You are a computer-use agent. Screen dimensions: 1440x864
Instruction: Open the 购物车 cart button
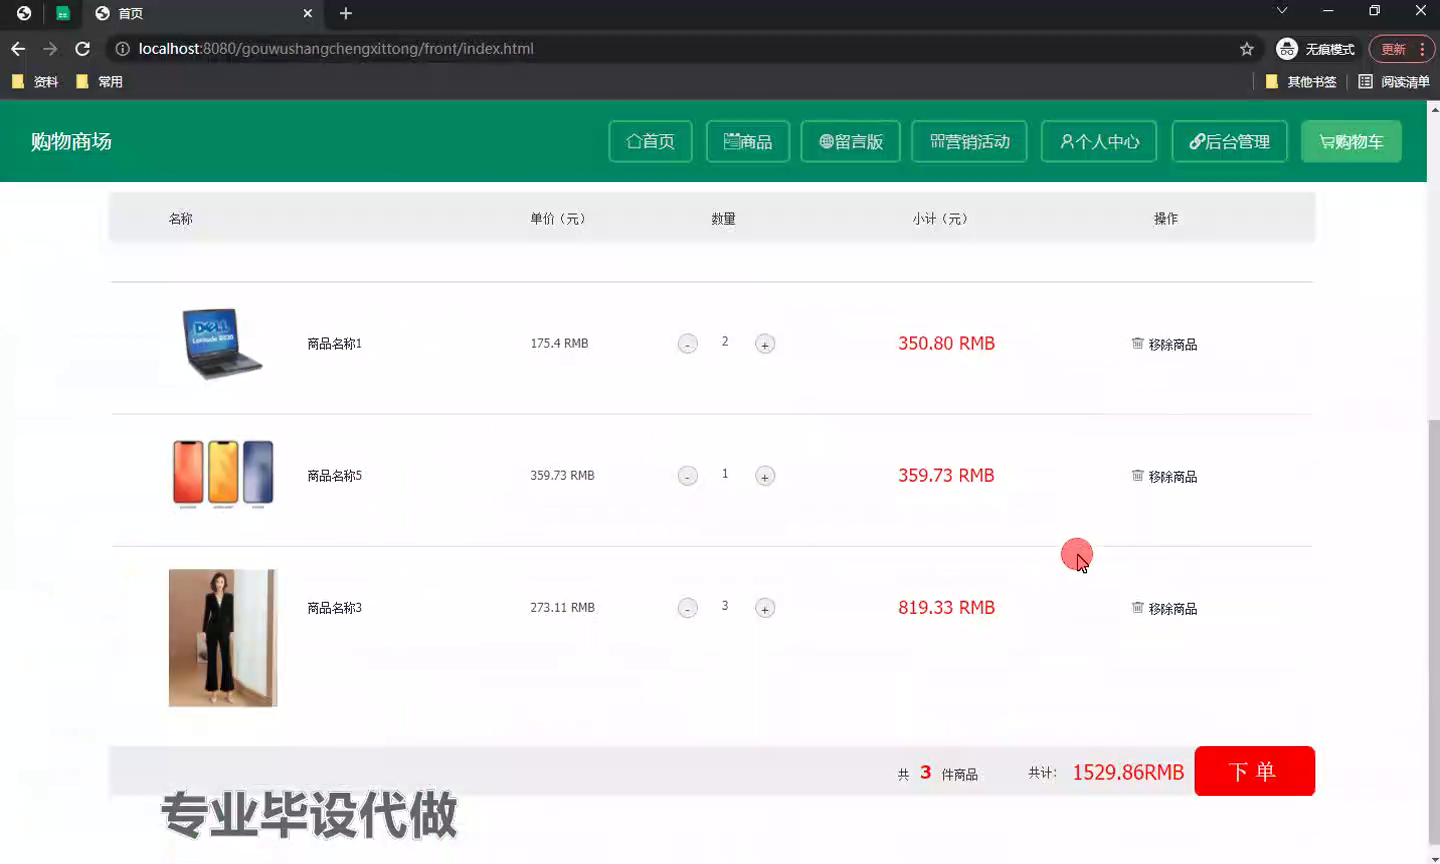[1351, 141]
